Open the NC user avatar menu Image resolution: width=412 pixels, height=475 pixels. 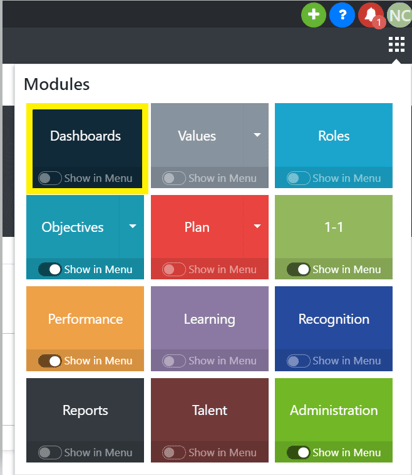(399, 15)
